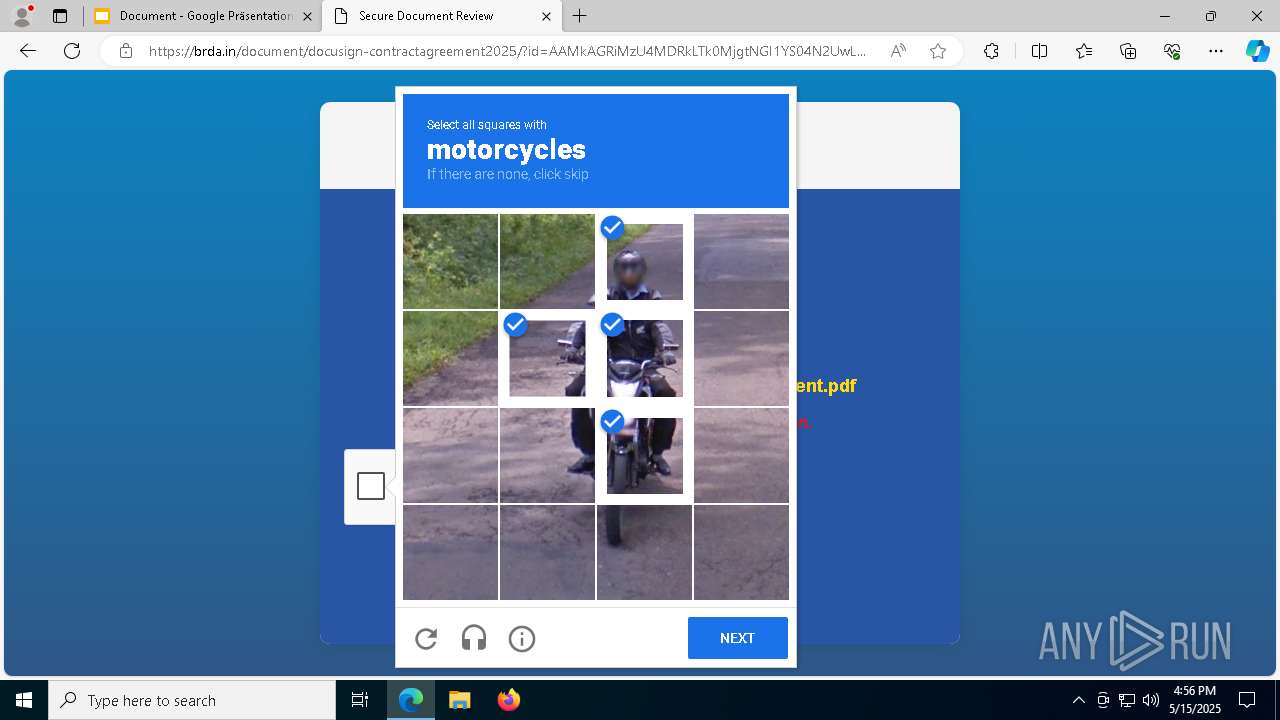
Task: Select the tile showing the rider's leg and boot
Action: pyautogui.click(x=547, y=455)
